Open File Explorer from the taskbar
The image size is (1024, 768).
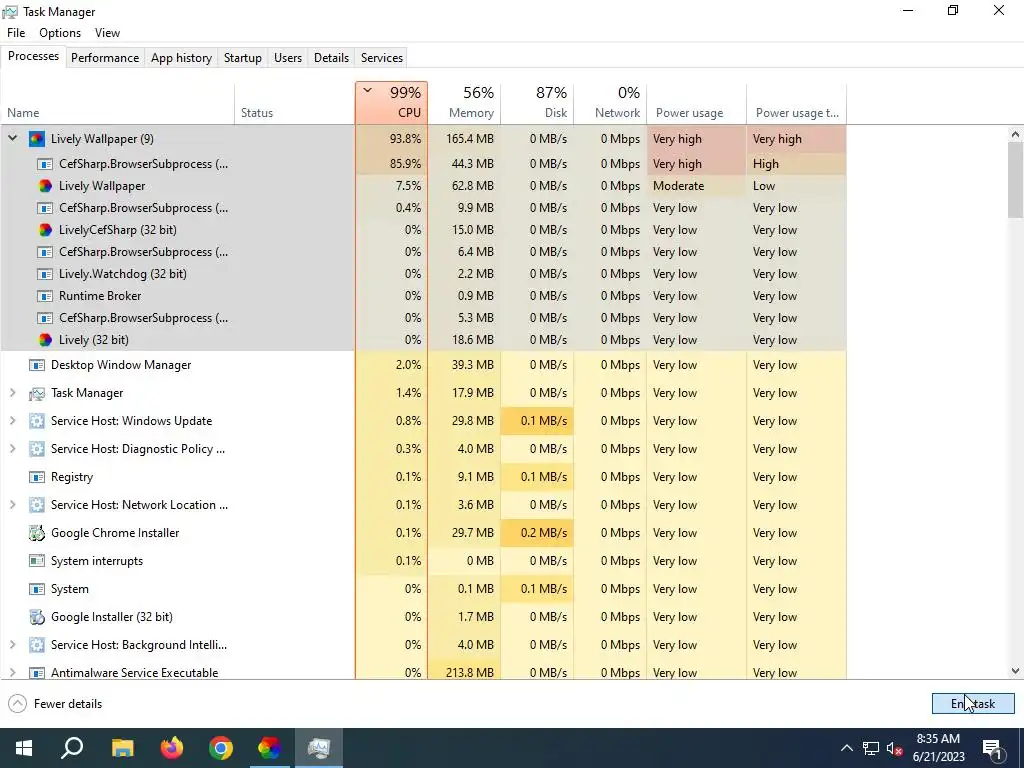click(122, 748)
